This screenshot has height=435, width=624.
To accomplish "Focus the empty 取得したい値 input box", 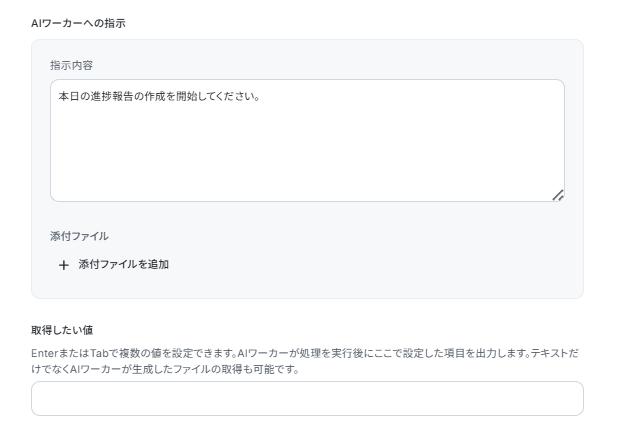I will coord(307,398).
